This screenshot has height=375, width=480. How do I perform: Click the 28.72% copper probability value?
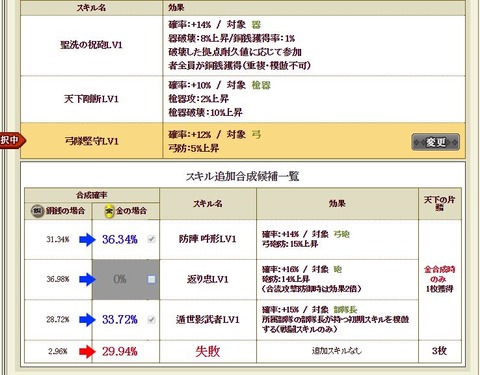58,320
